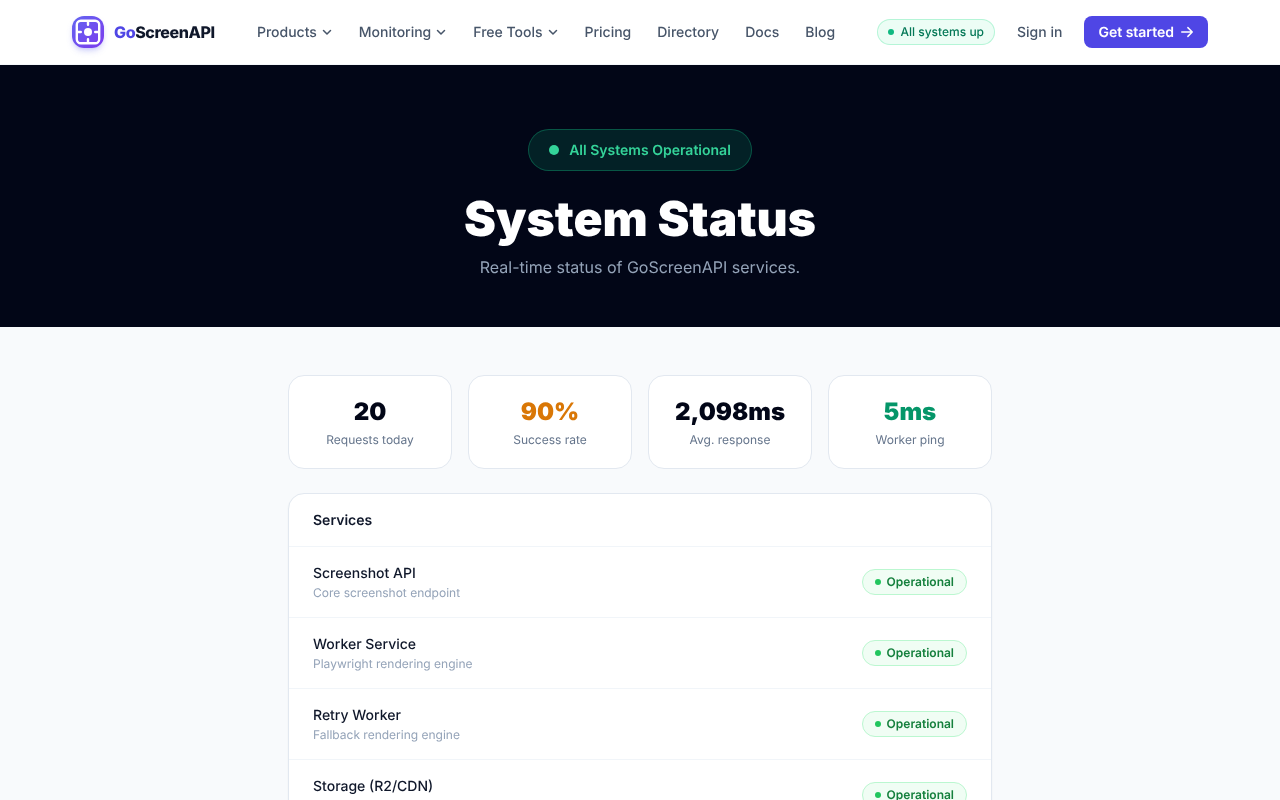Click Operational badge for Screenshot API
This screenshot has width=1280, height=800.
tap(914, 582)
